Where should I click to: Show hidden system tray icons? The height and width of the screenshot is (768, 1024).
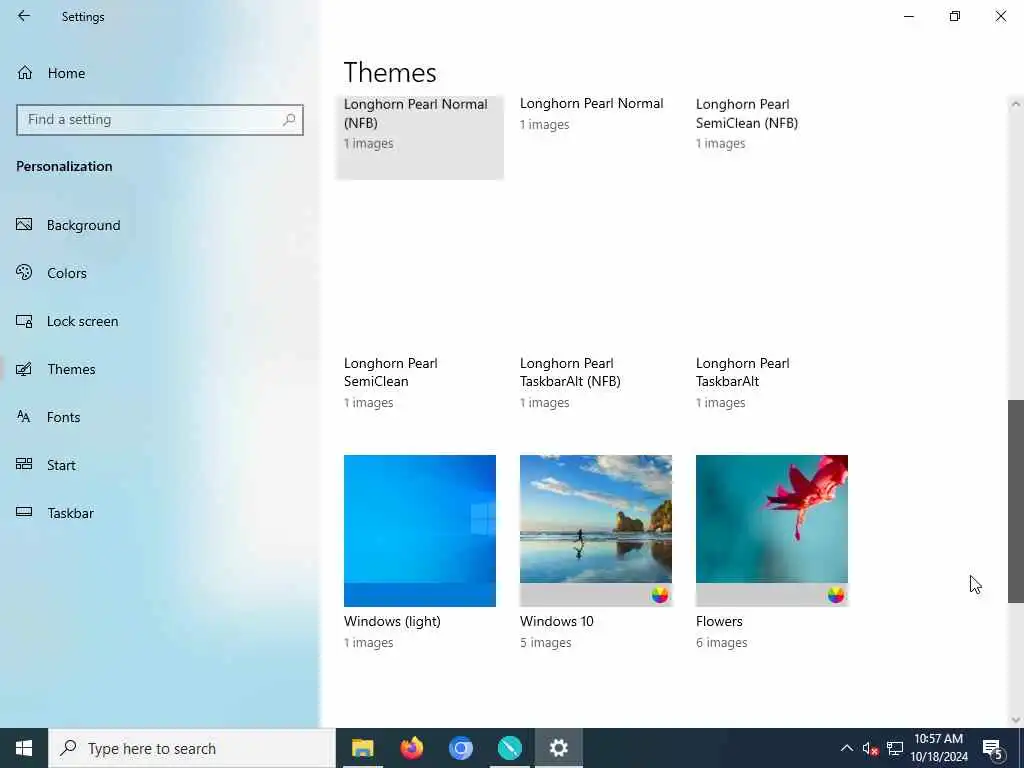click(846, 748)
